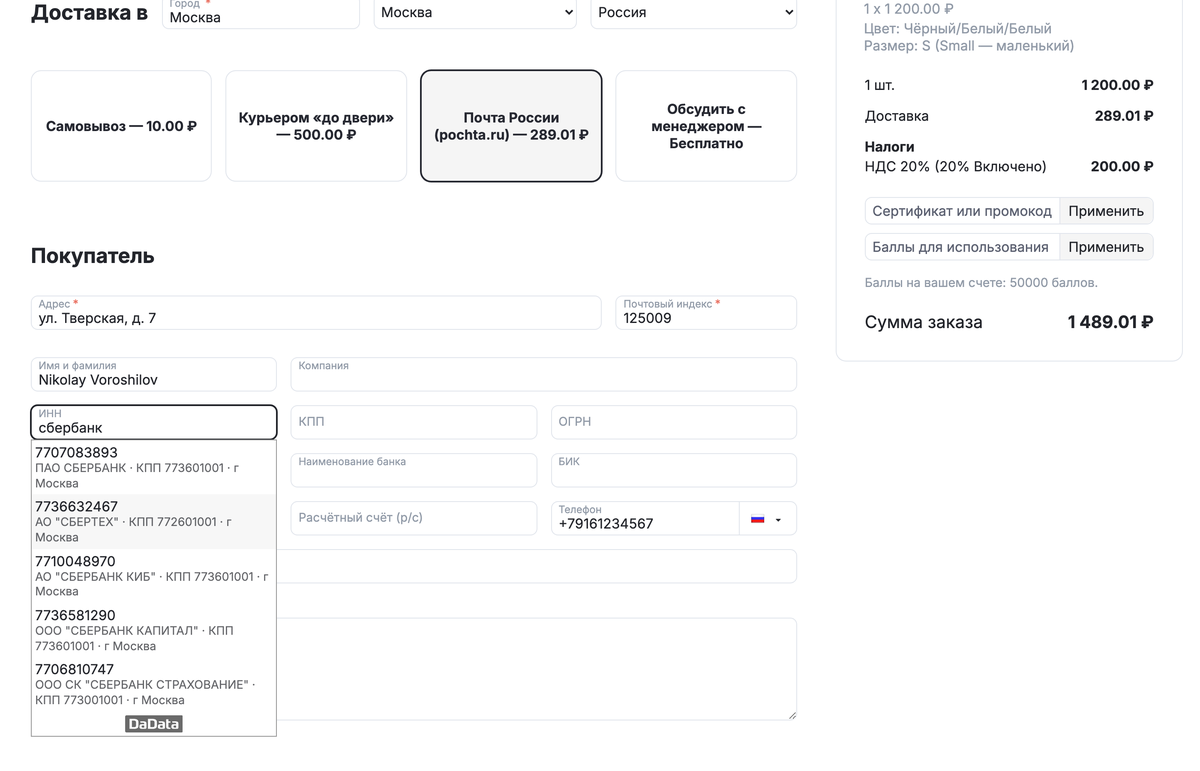Click the Компания input field

544,374
